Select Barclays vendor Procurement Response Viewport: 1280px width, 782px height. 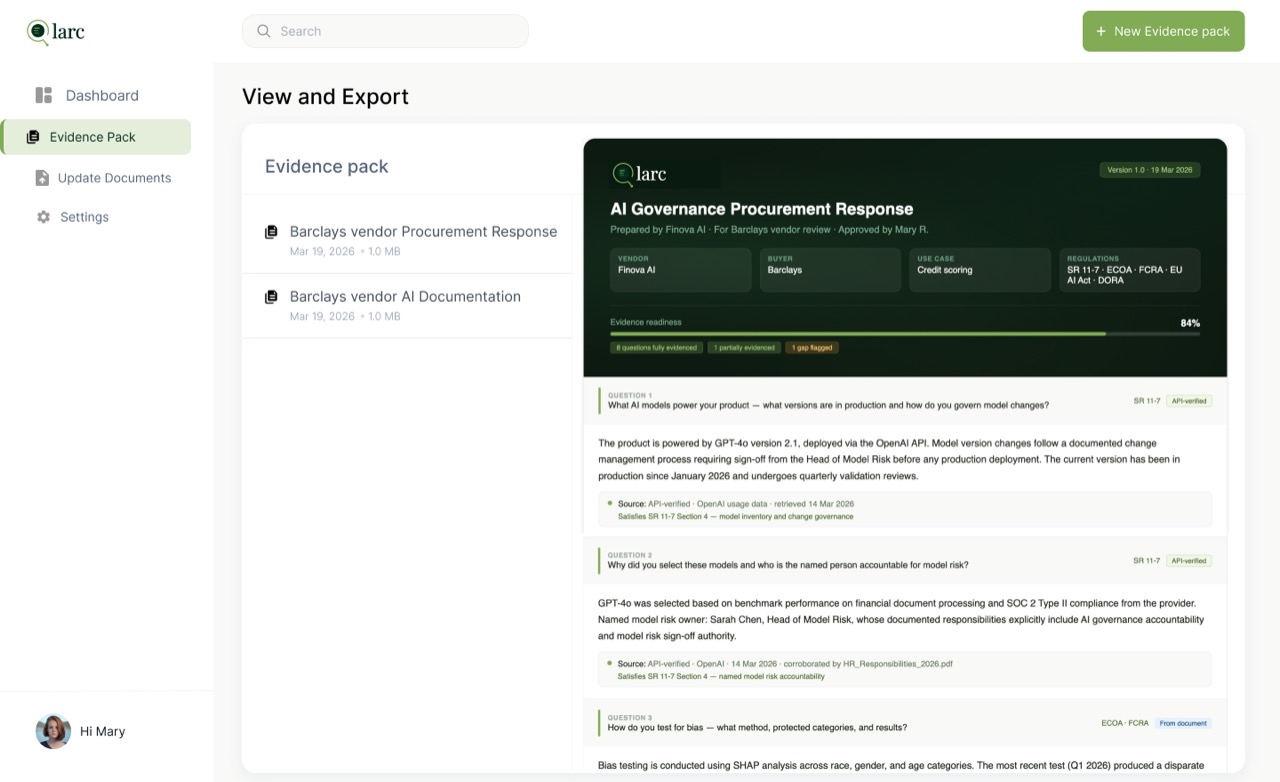[407, 241]
